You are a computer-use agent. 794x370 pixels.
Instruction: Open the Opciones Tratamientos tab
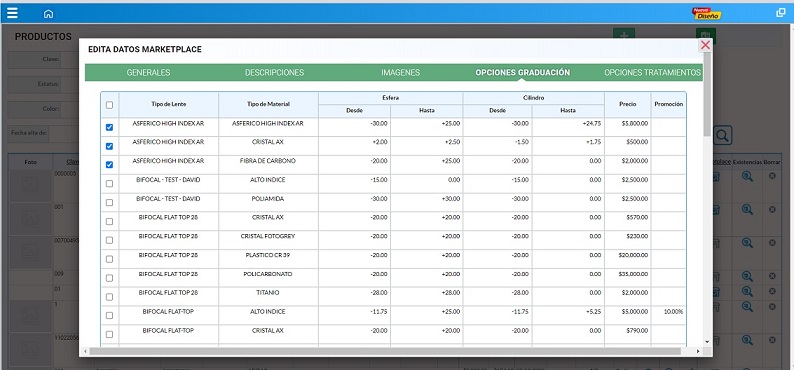tap(652, 72)
